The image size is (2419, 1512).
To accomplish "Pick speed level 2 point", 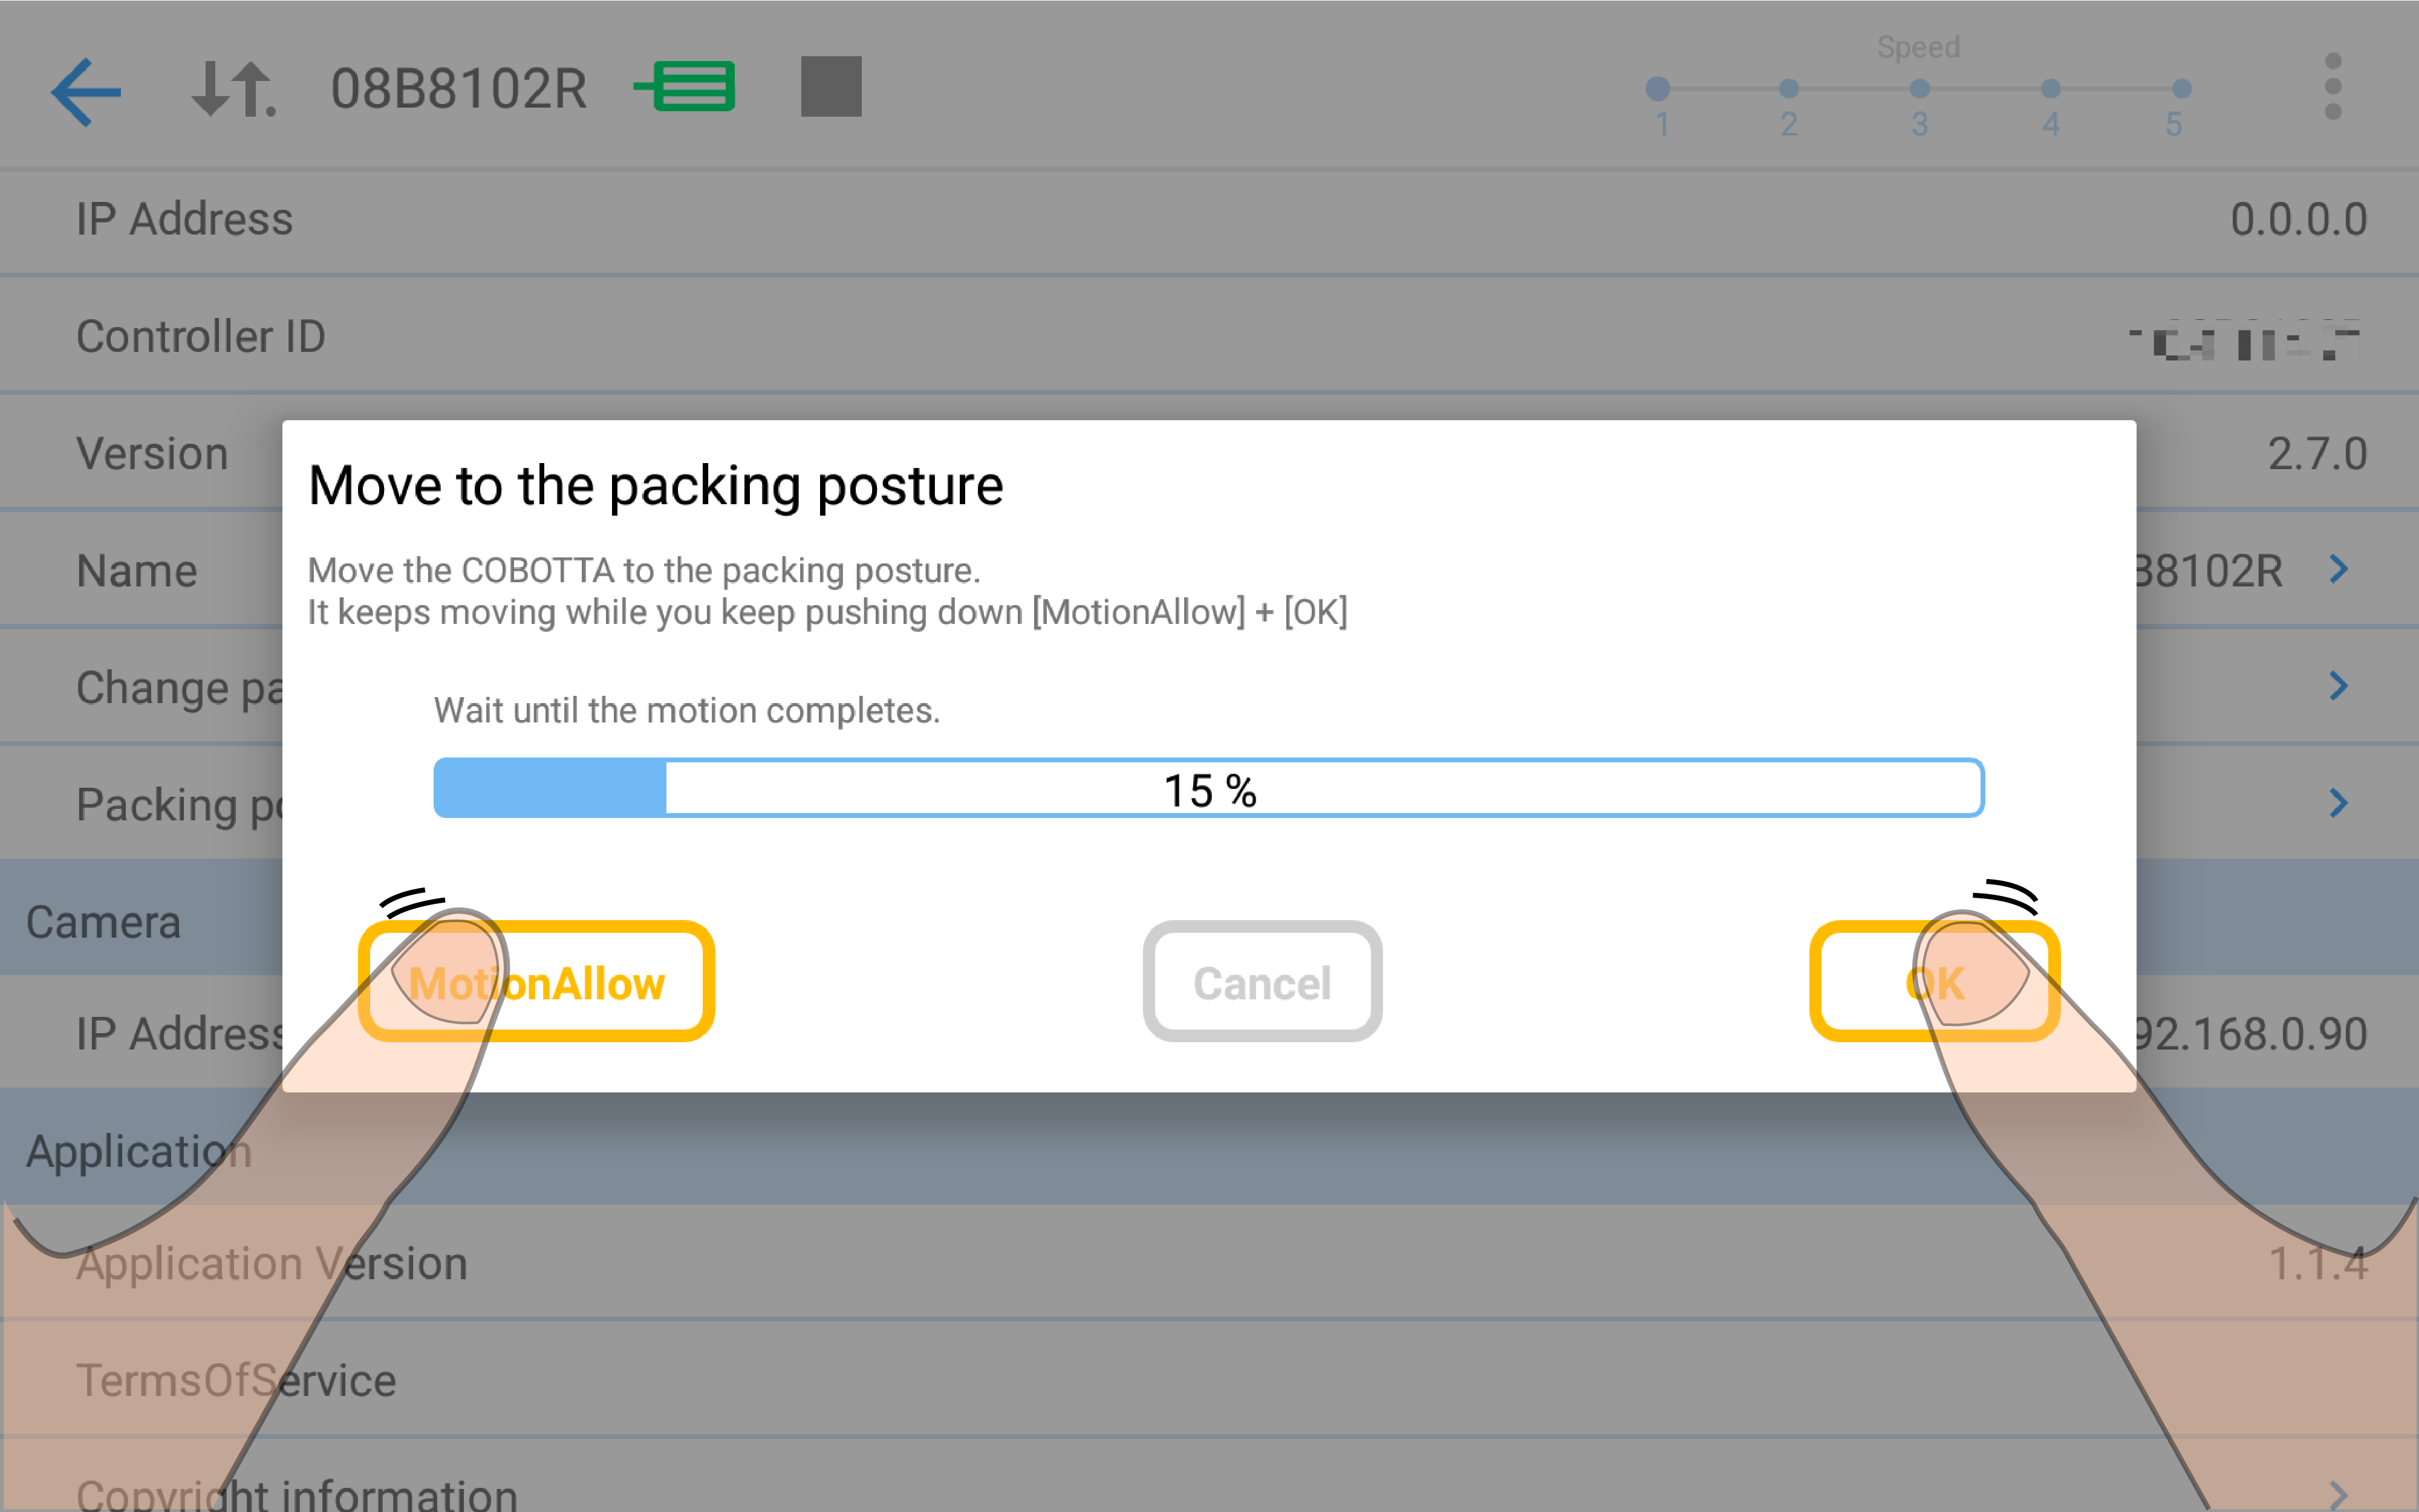I will [1789, 89].
